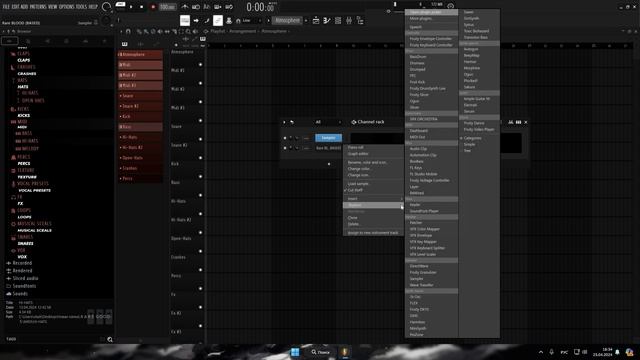Open the OPTIONS menu
Viewport: 640px width, 360px height.
(67, 7)
